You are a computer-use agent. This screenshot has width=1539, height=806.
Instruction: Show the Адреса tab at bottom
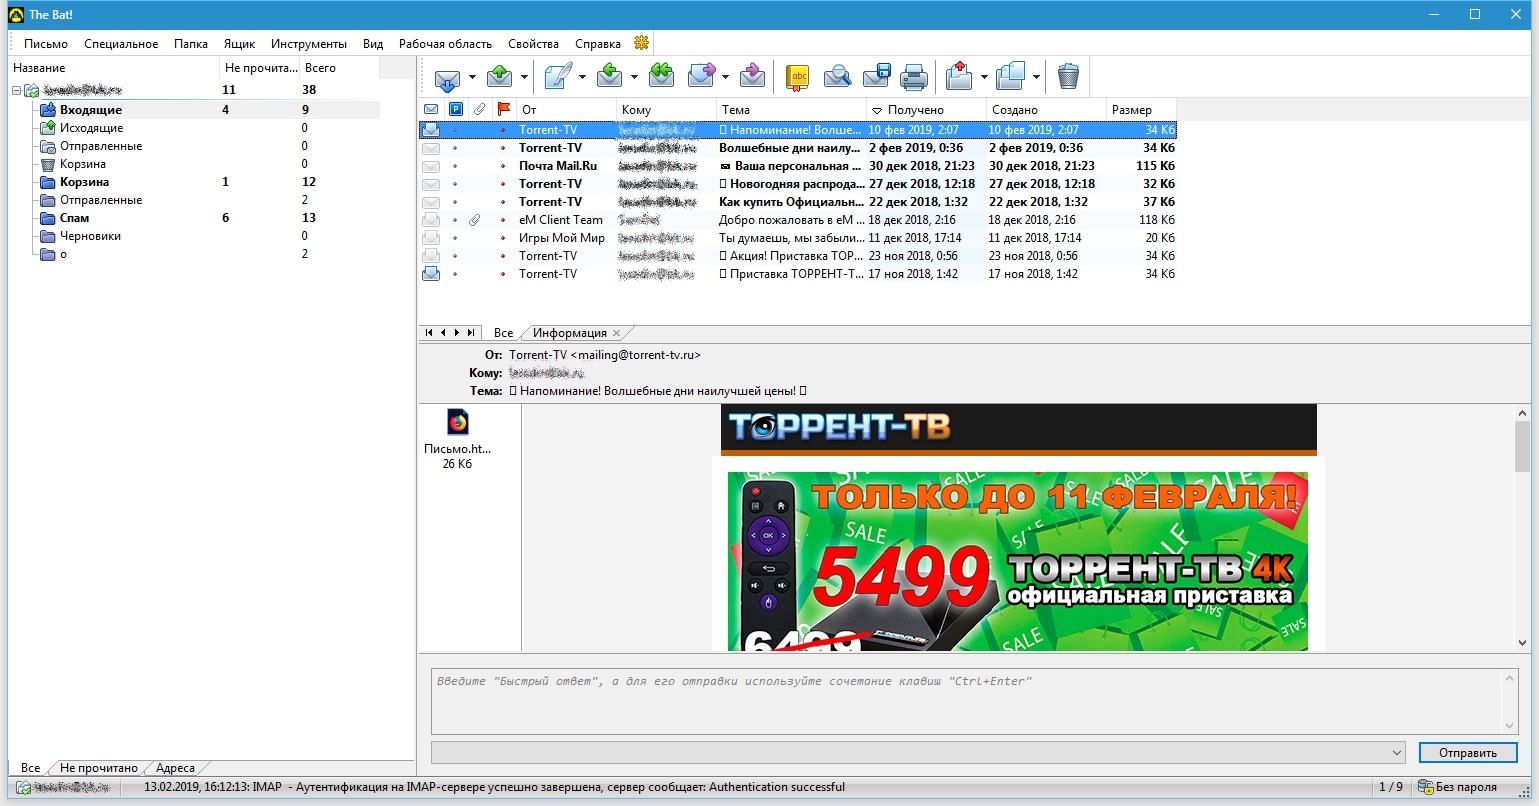[x=175, y=768]
